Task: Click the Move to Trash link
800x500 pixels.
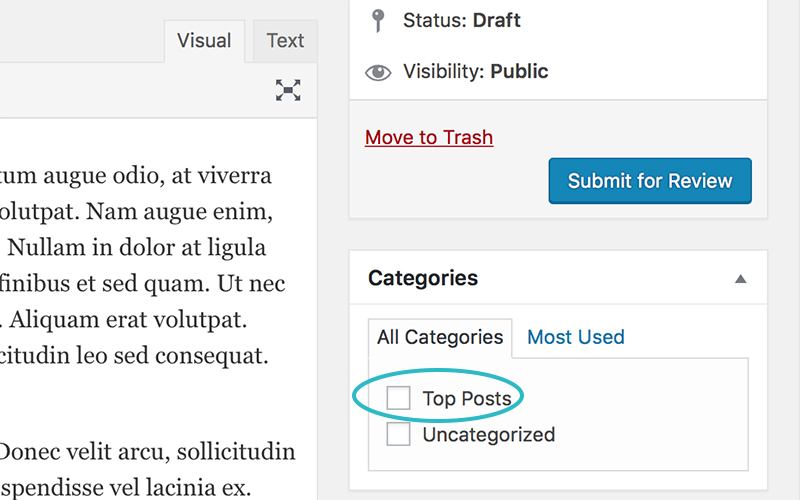Action: [x=429, y=137]
